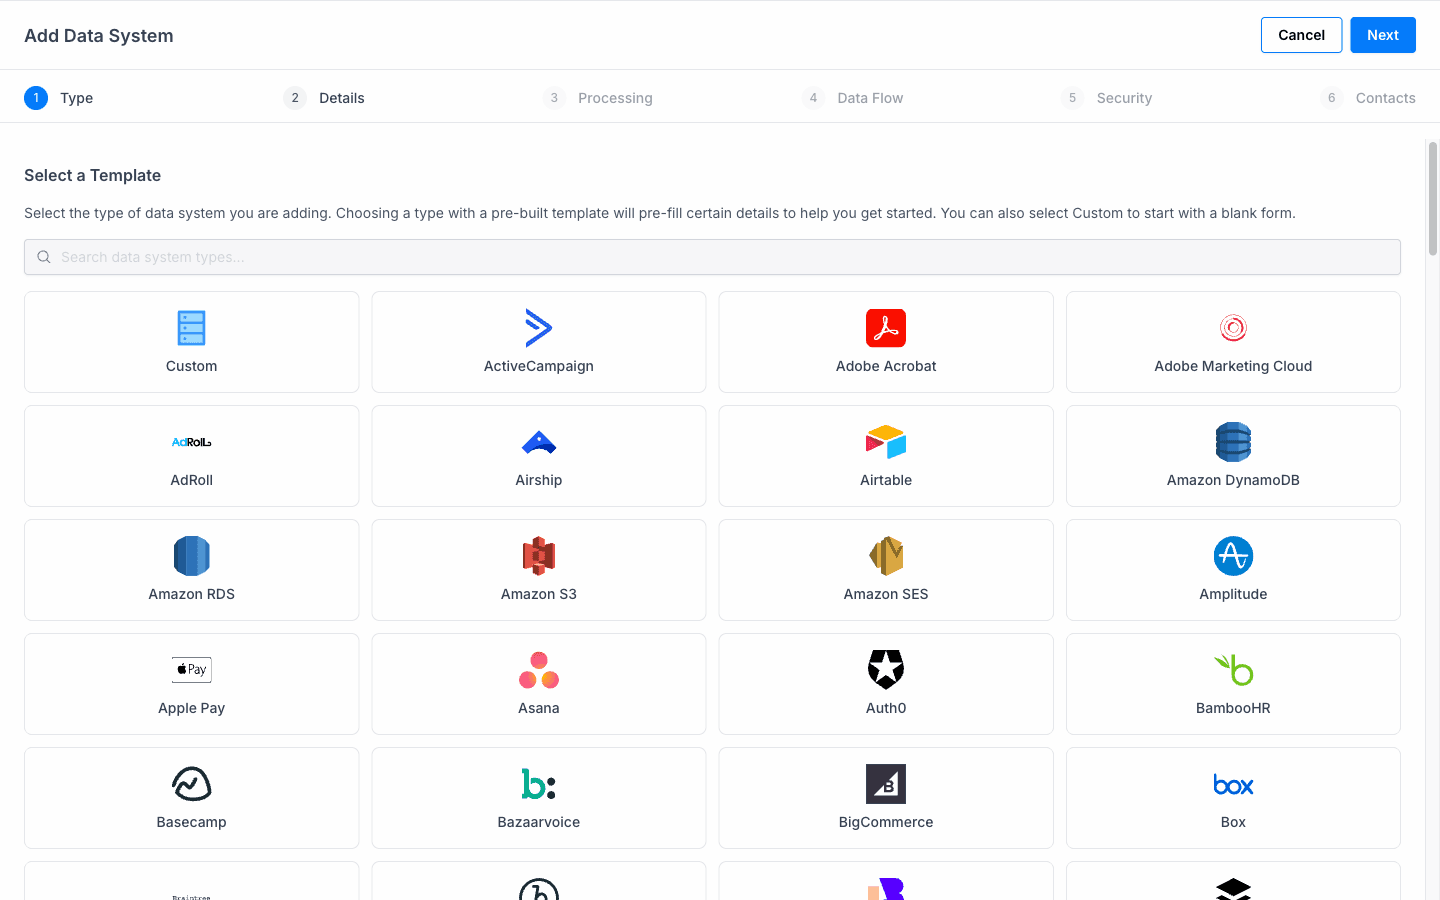
Task: Select the Asana three-dot logo
Action: pos(538,670)
